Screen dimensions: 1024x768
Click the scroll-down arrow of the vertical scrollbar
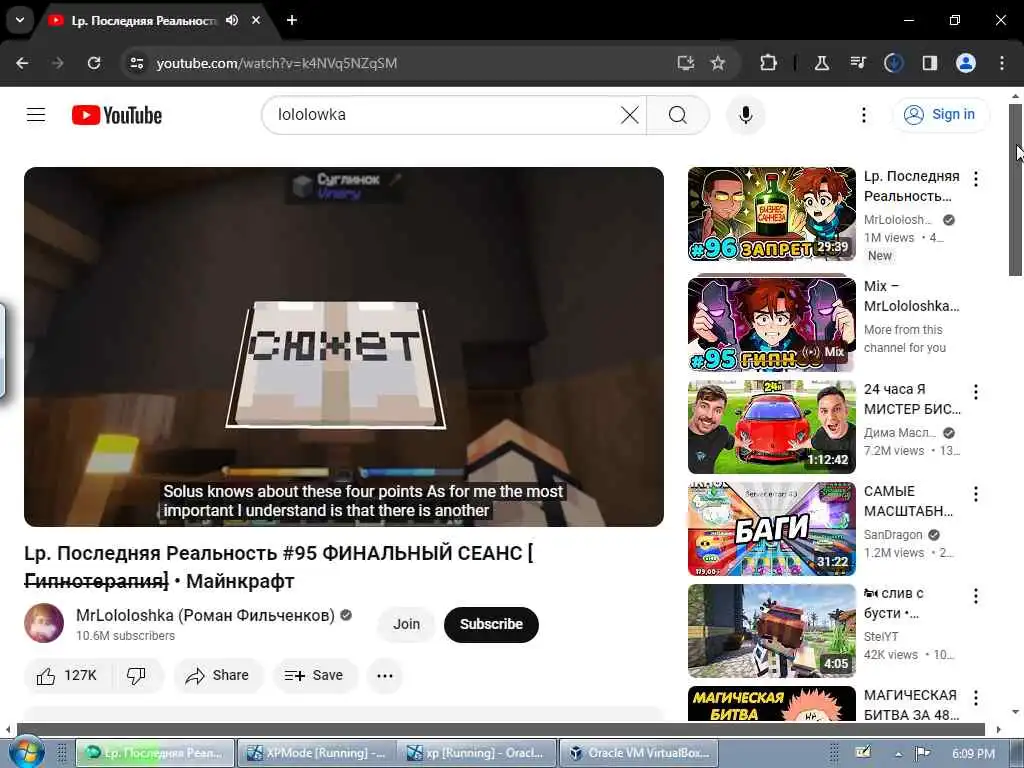[x=1016, y=712]
